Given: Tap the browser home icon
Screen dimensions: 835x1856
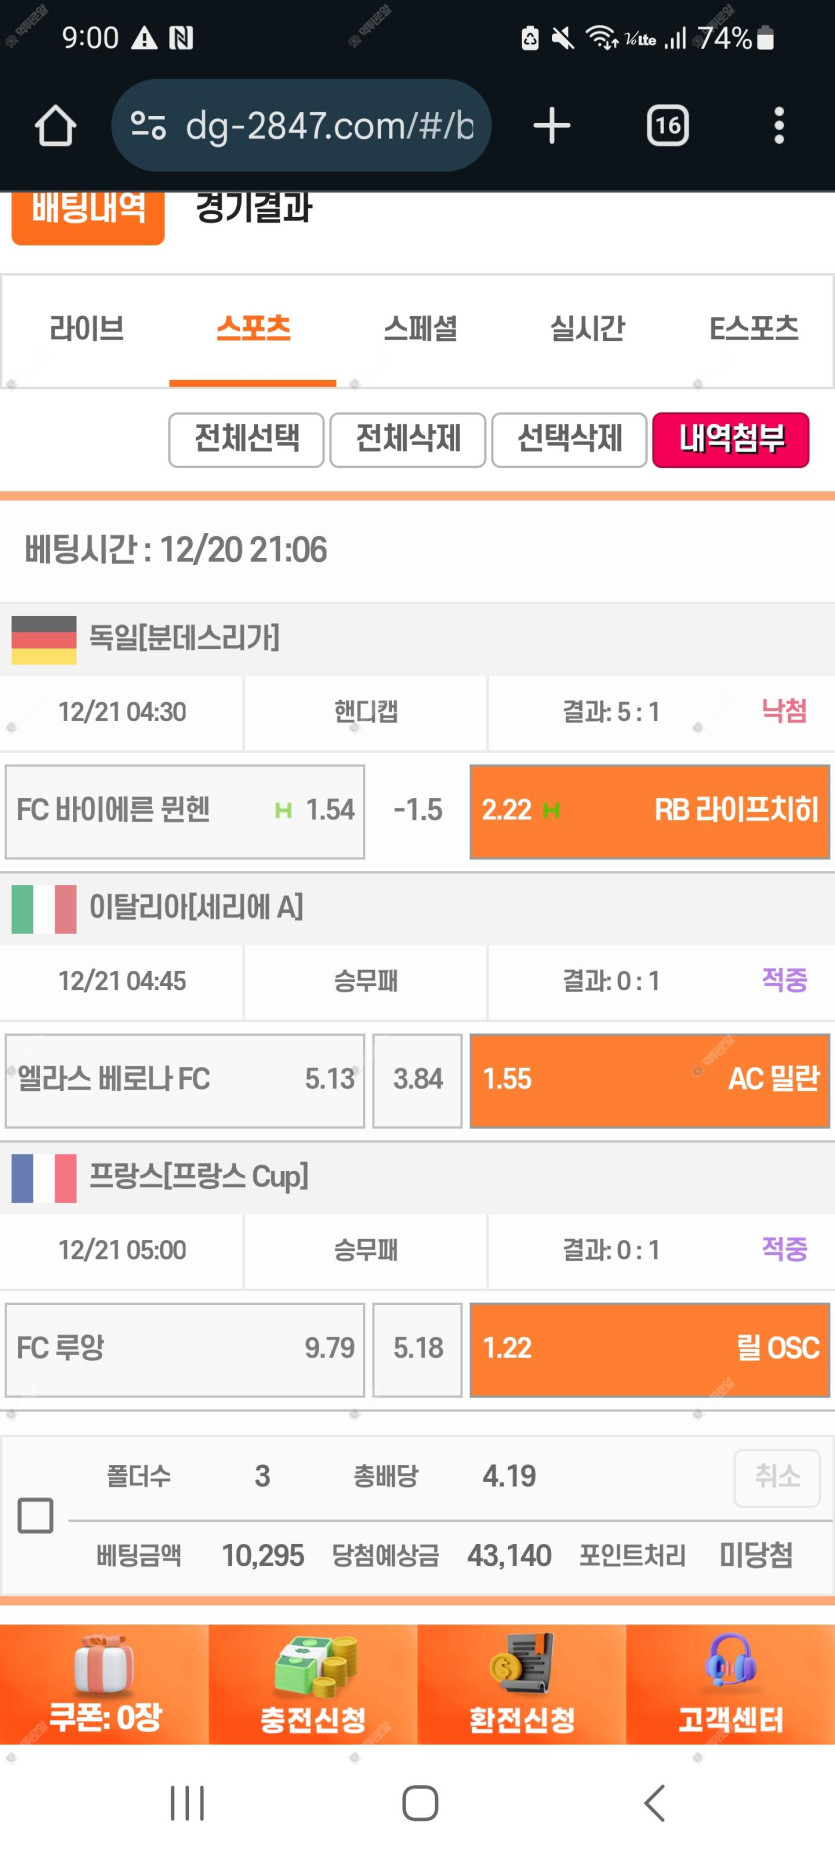Looking at the screenshot, I should click(55, 126).
